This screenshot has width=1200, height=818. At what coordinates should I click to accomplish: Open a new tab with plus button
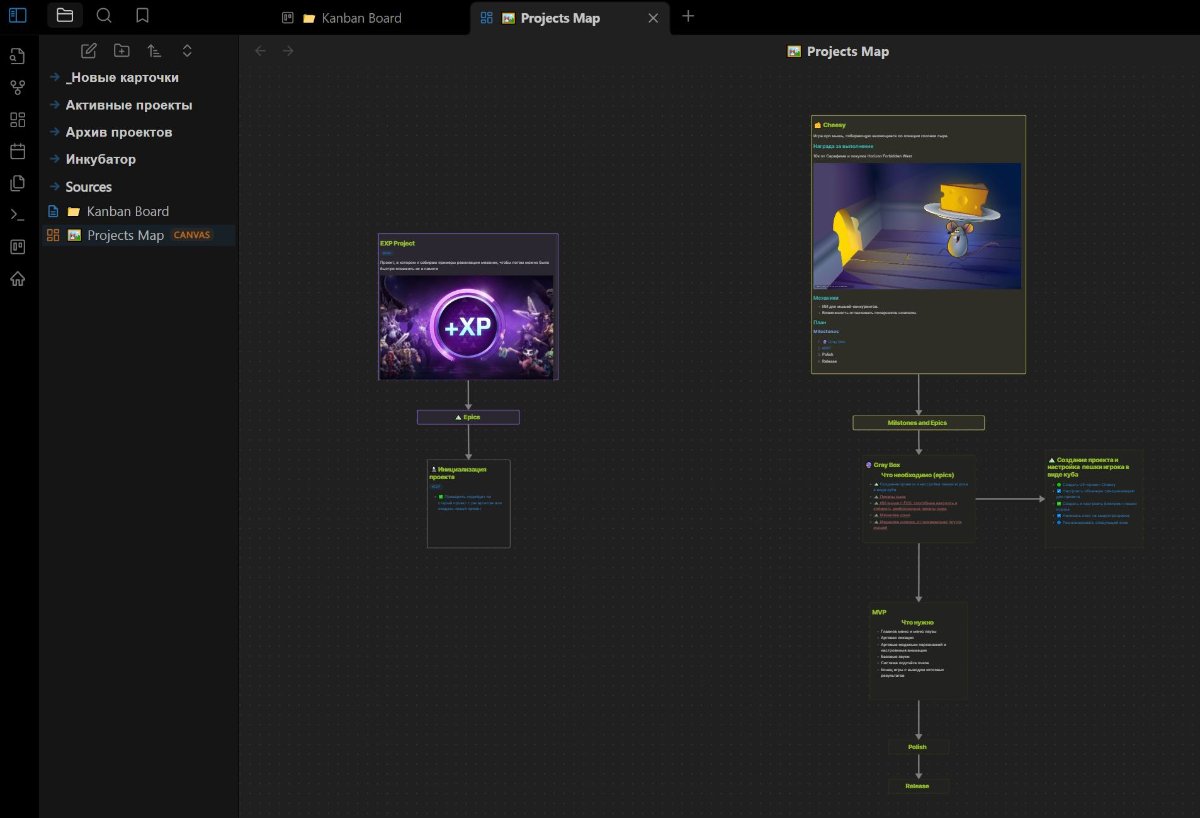pyautogui.click(x=688, y=16)
